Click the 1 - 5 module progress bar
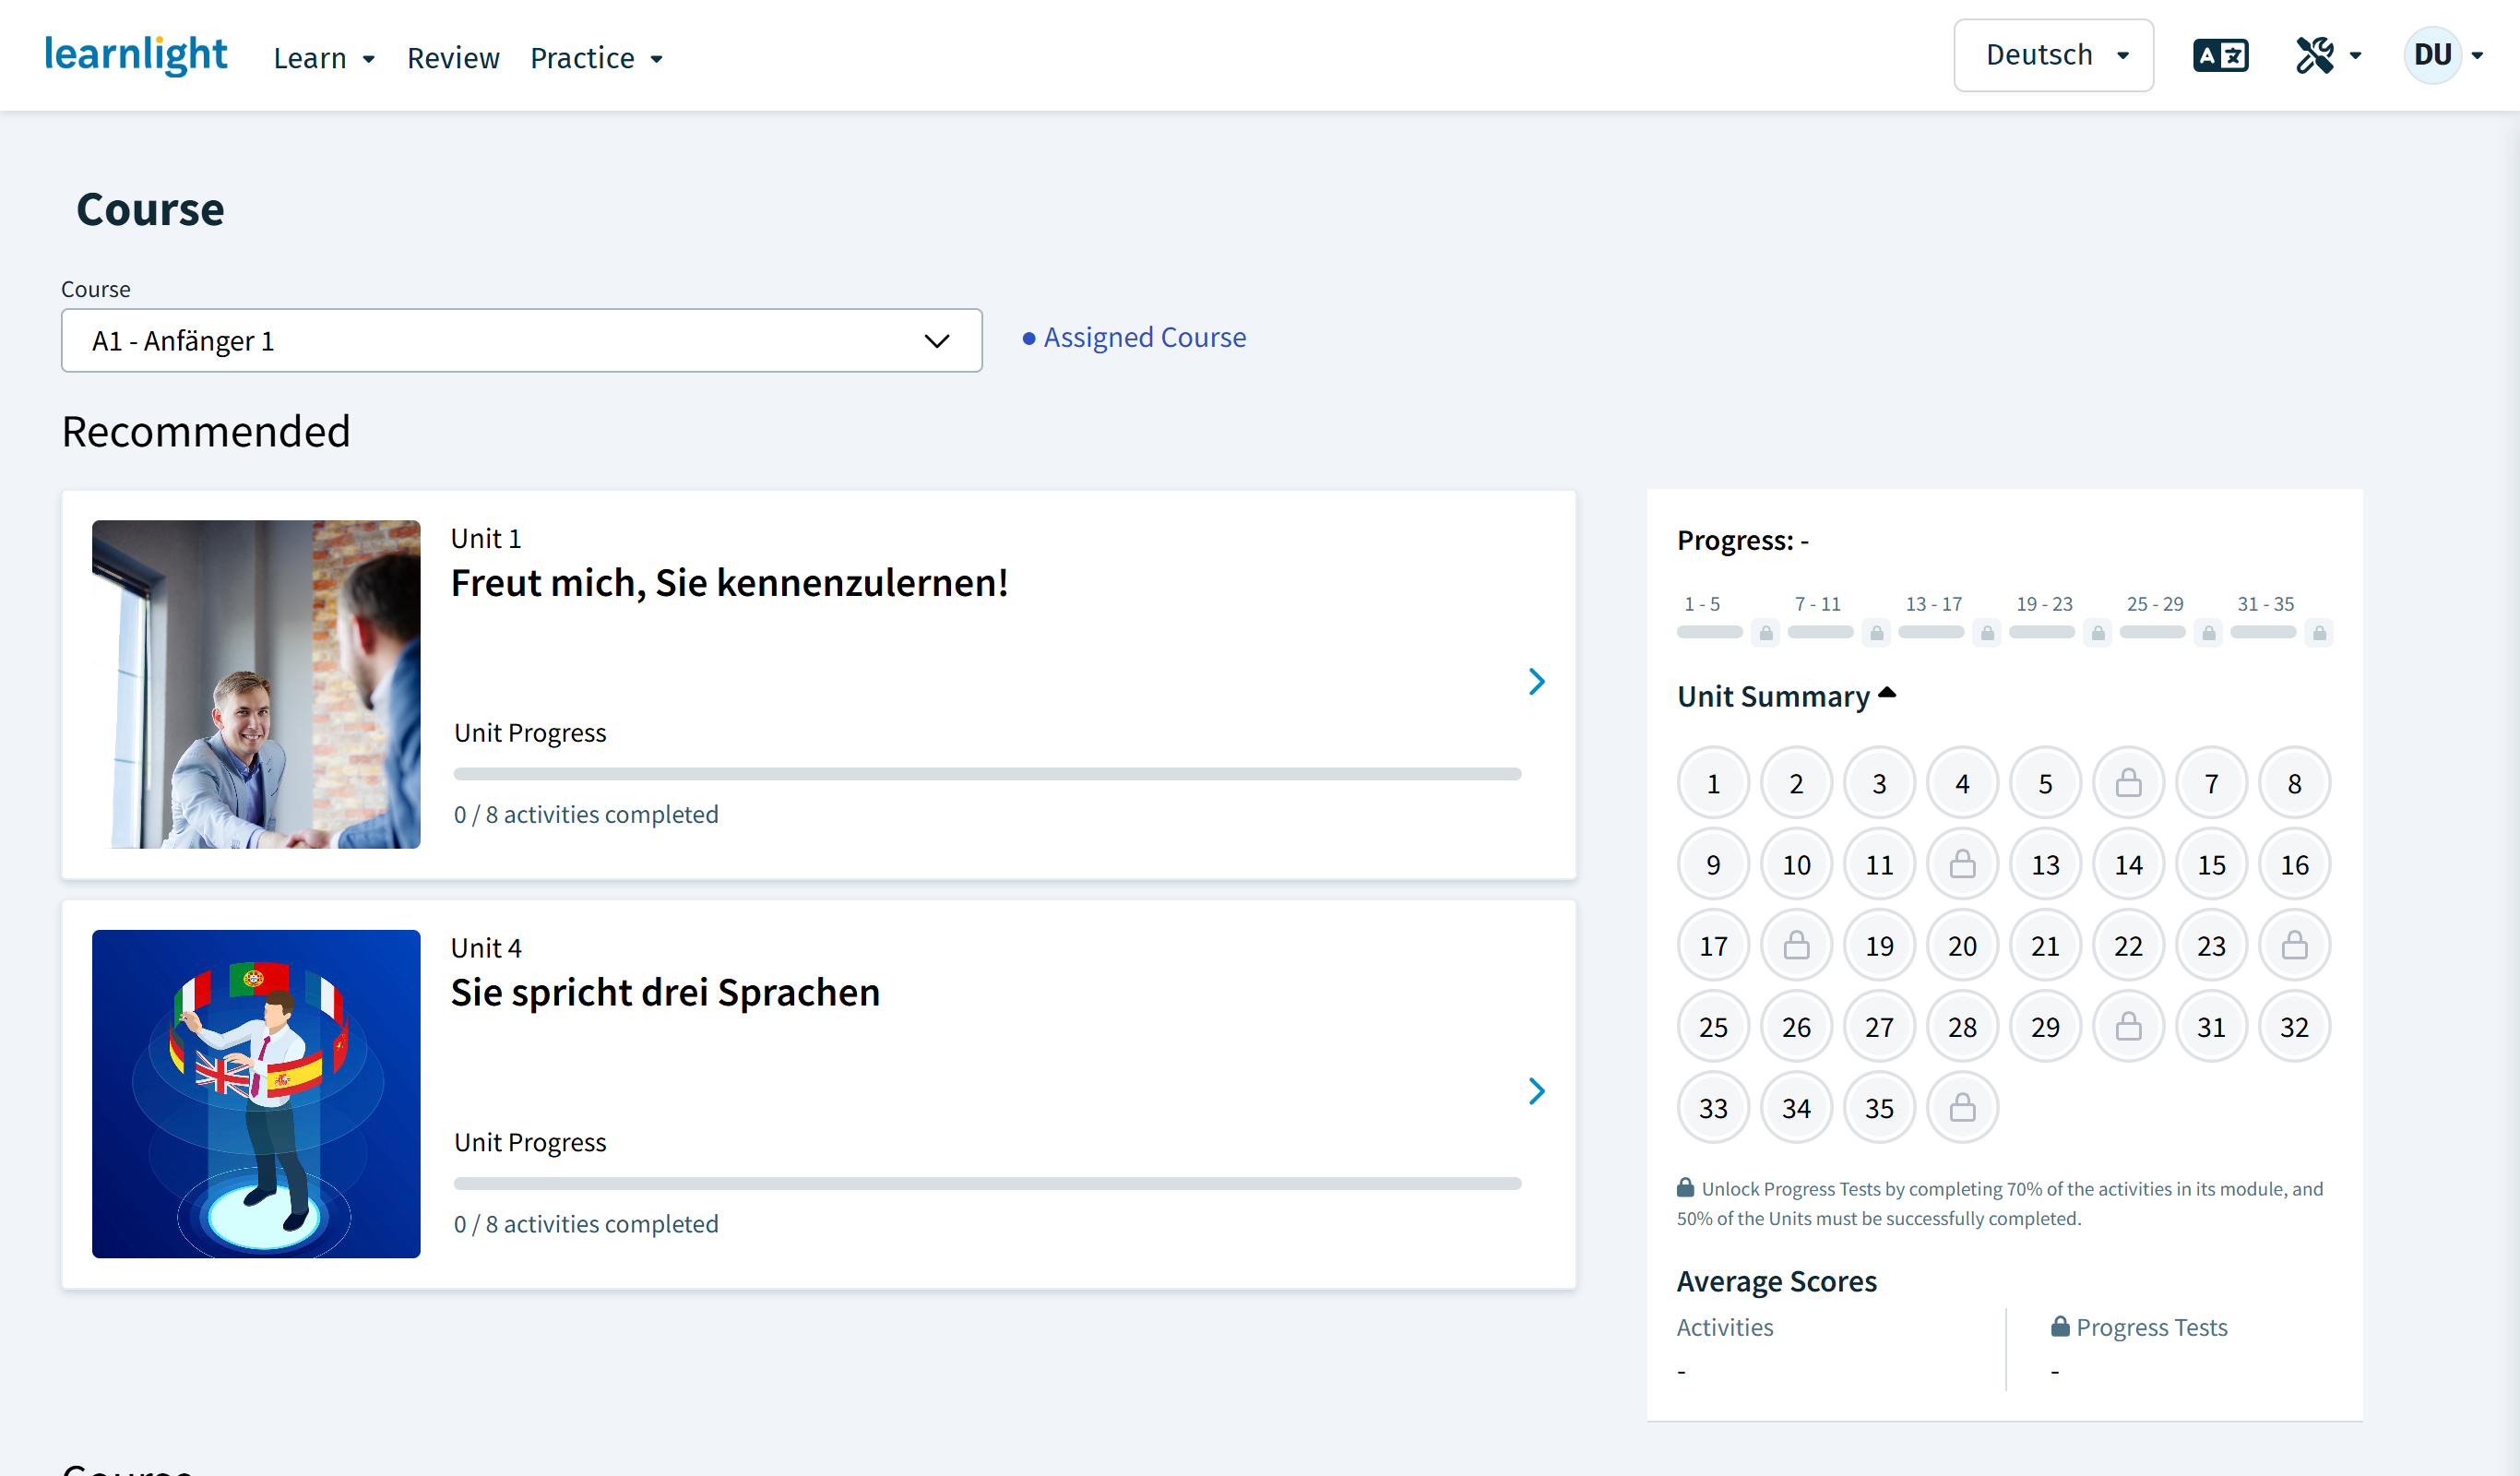This screenshot has width=2520, height=1476. (1709, 632)
